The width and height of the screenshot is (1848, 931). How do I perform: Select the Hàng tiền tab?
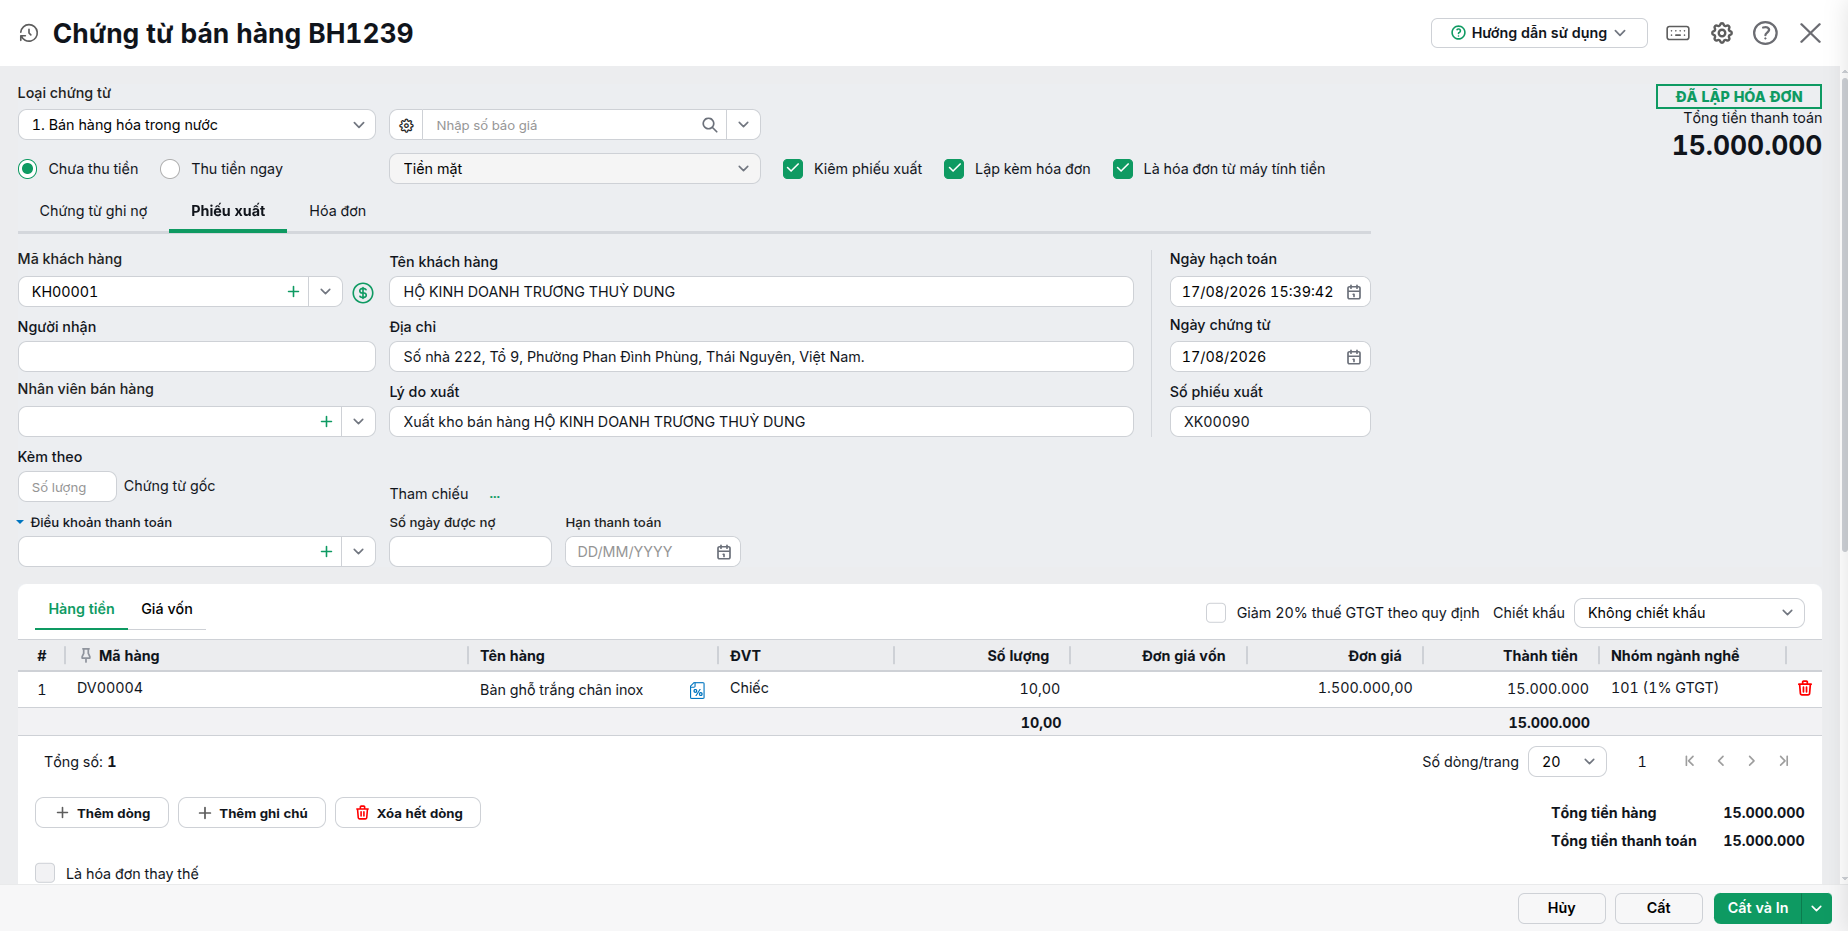tap(82, 609)
